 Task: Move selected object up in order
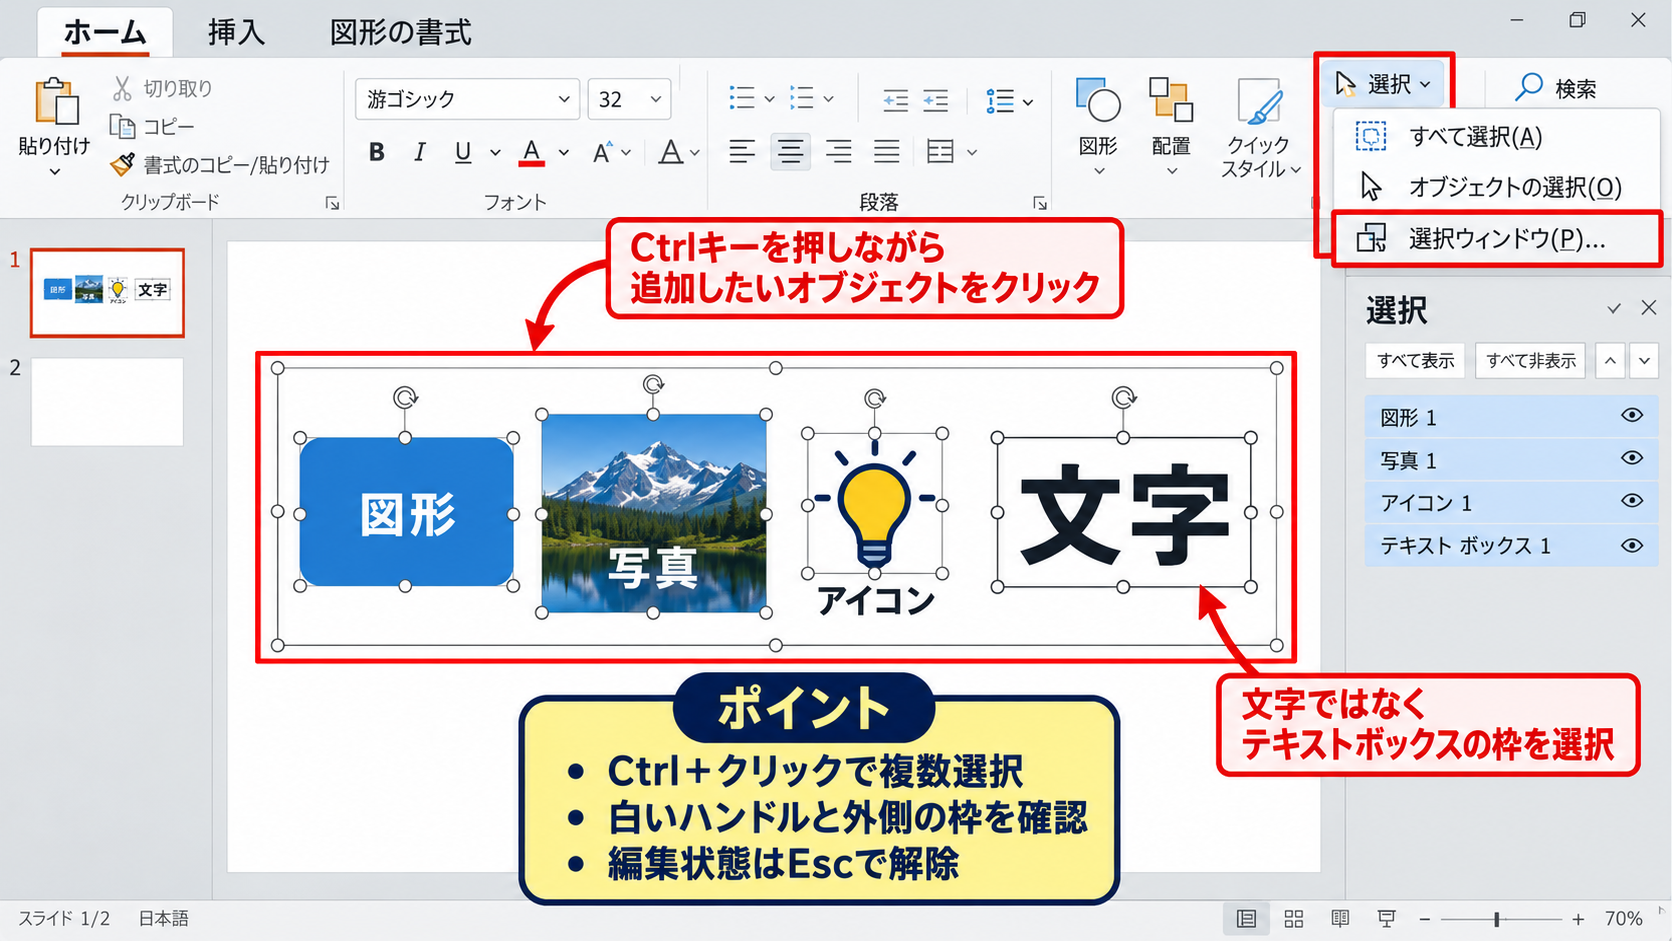(x=1610, y=361)
